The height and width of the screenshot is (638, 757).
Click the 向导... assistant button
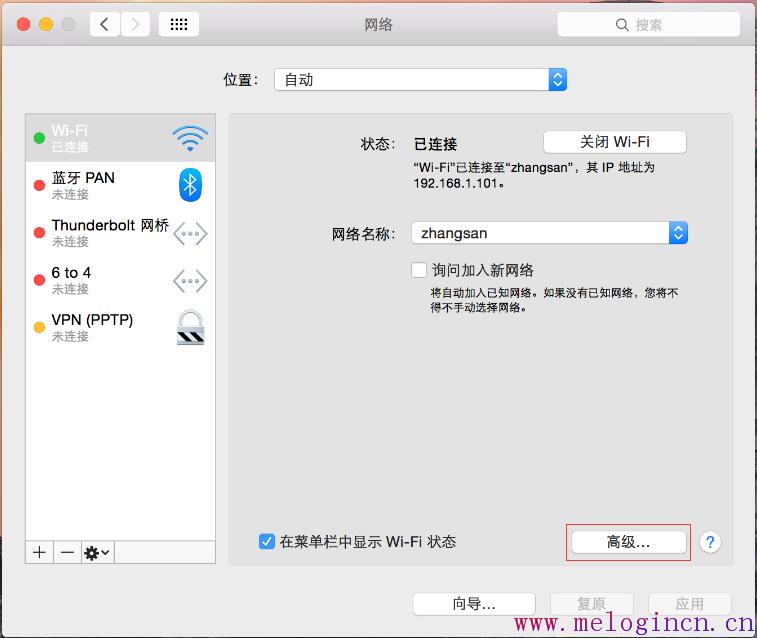click(x=474, y=604)
